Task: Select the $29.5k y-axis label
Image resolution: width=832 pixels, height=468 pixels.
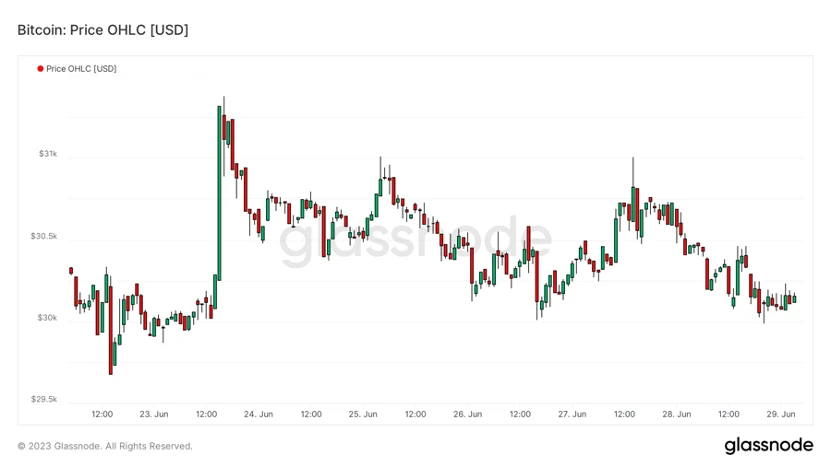Action: pos(44,399)
